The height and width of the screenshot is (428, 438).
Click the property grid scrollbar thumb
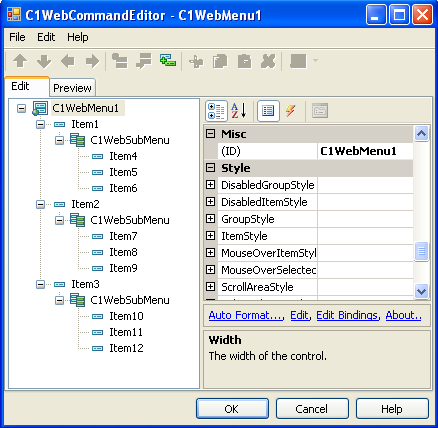tap(421, 251)
